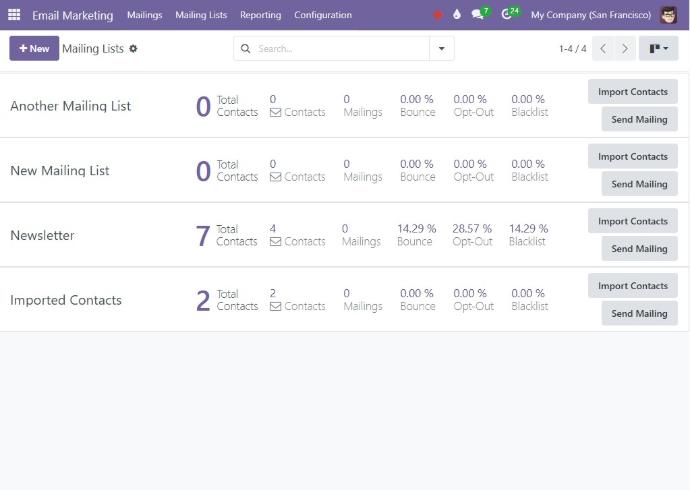
Task: Open the activities clock icon
Action: [x=507, y=15]
